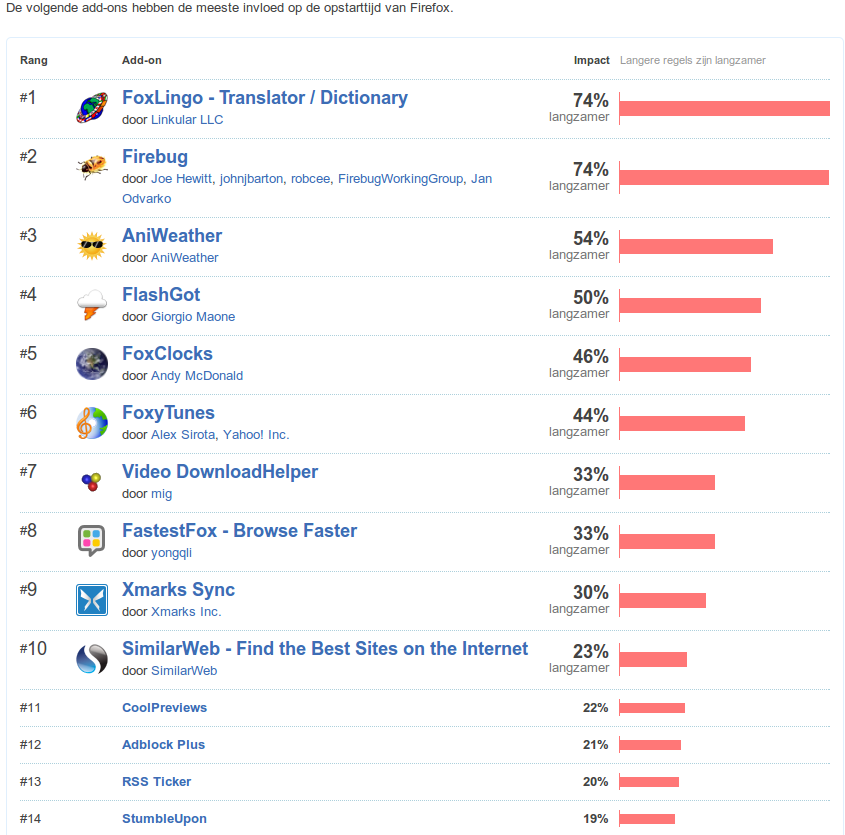Click the FoxClocks globe icon

(x=92, y=364)
